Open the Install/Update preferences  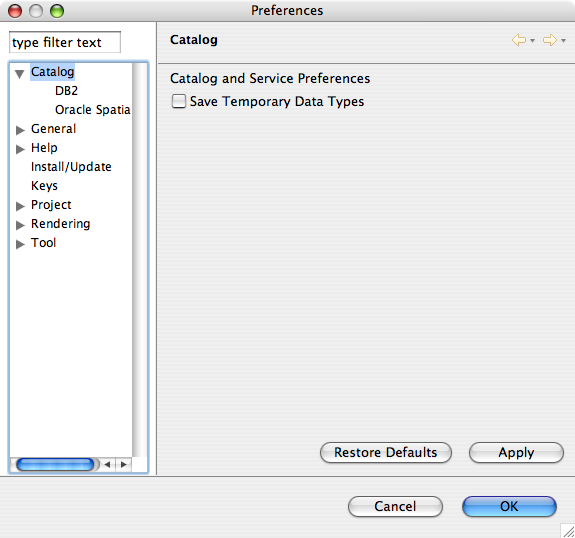[71, 167]
